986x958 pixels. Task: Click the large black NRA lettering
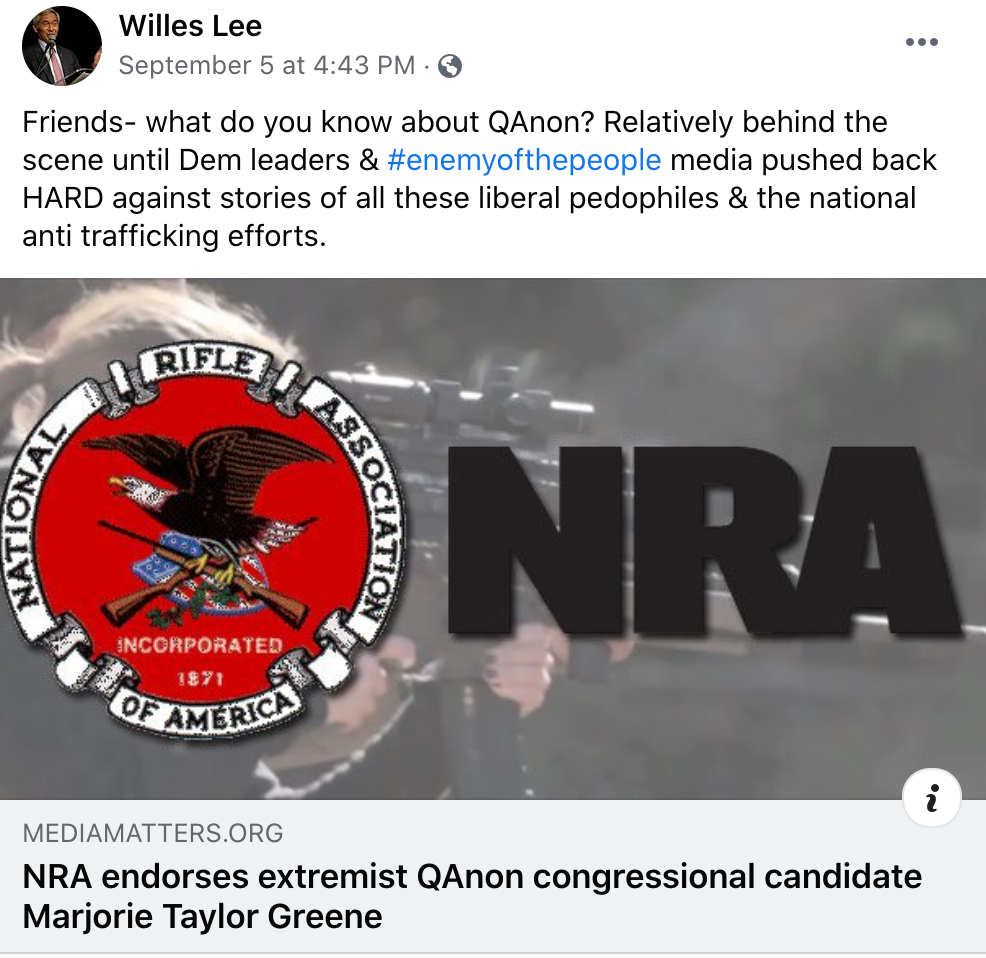point(703,540)
